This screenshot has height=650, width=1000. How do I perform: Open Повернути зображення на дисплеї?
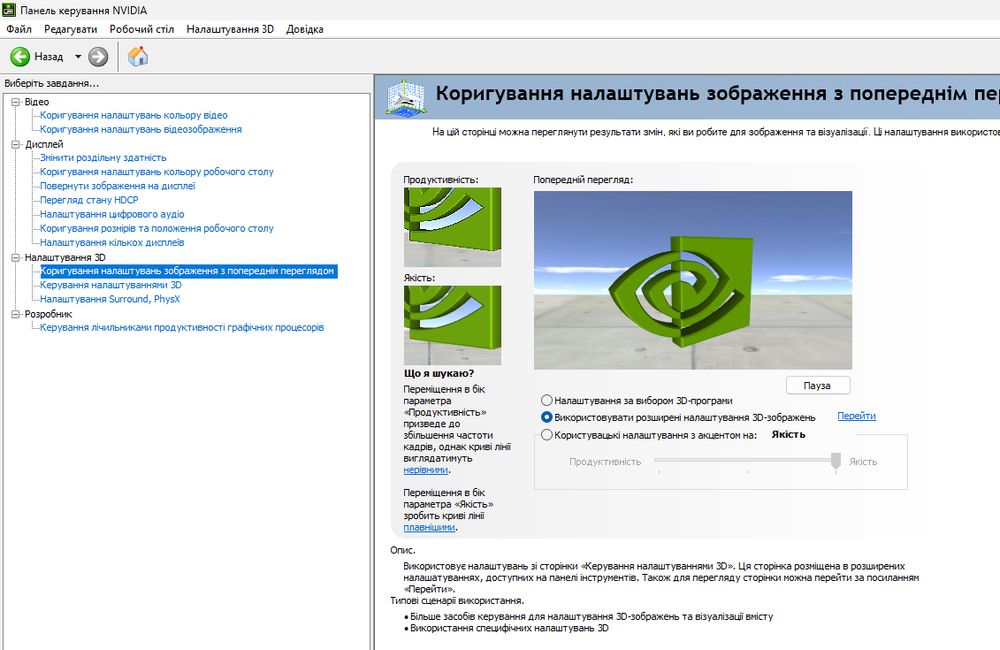pos(118,186)
